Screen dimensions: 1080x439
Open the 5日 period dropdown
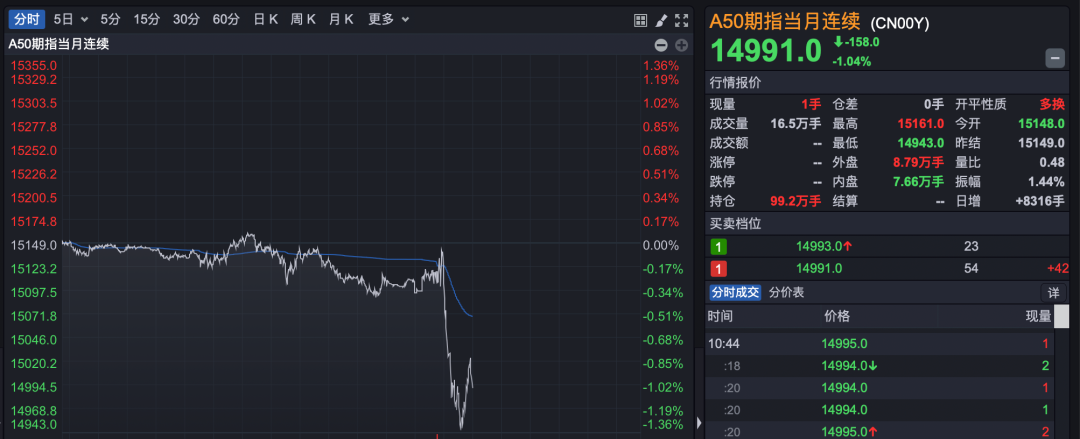pos(70,19)
